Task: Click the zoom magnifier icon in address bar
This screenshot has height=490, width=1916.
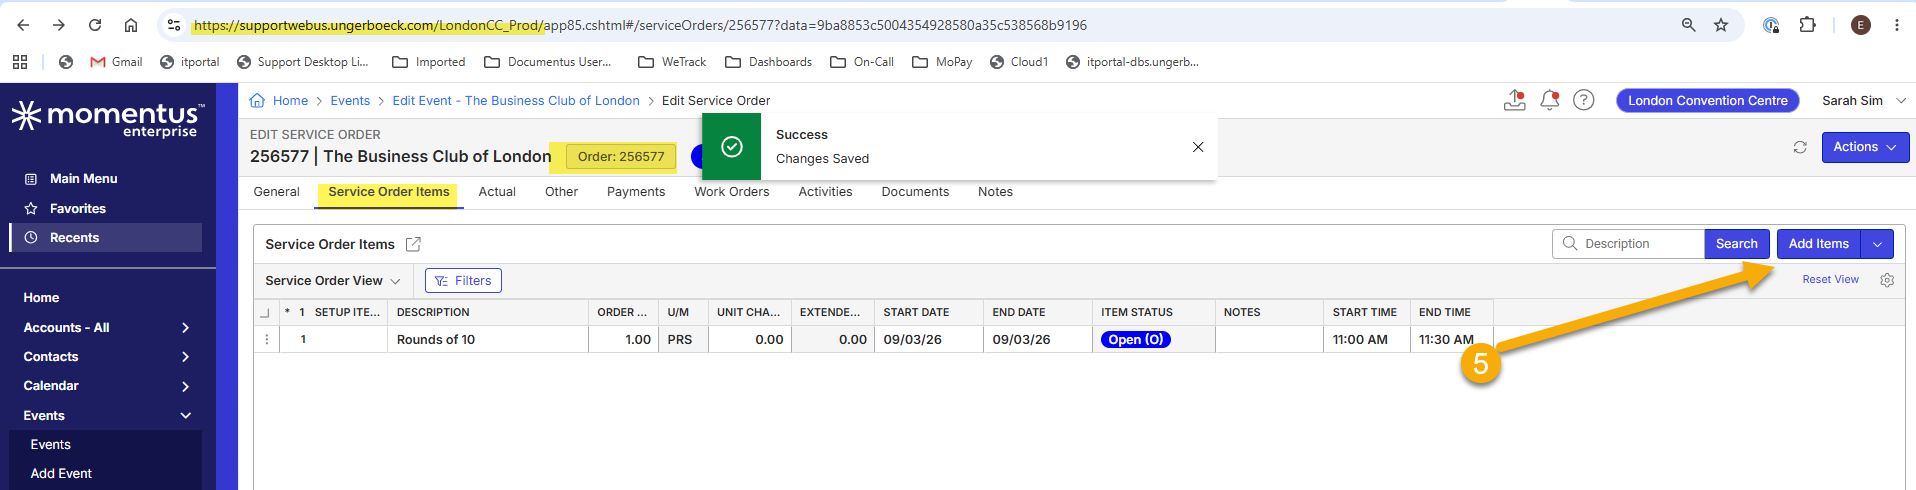Action: coord(1689,25)
